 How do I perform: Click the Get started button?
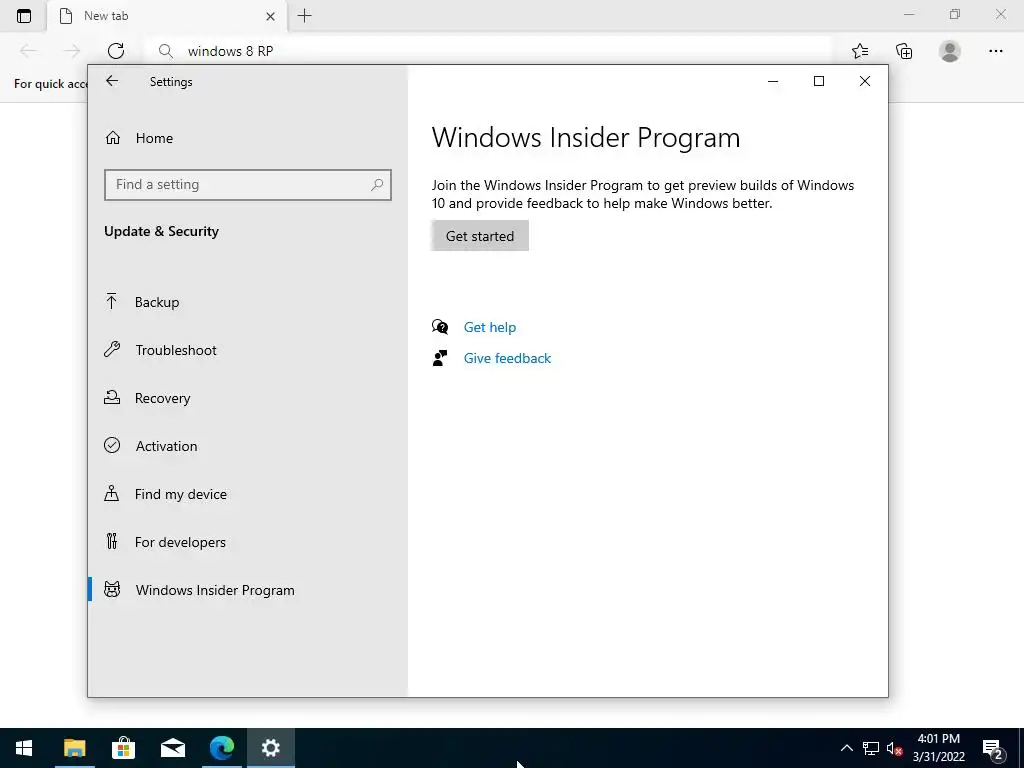pos(480,236)
